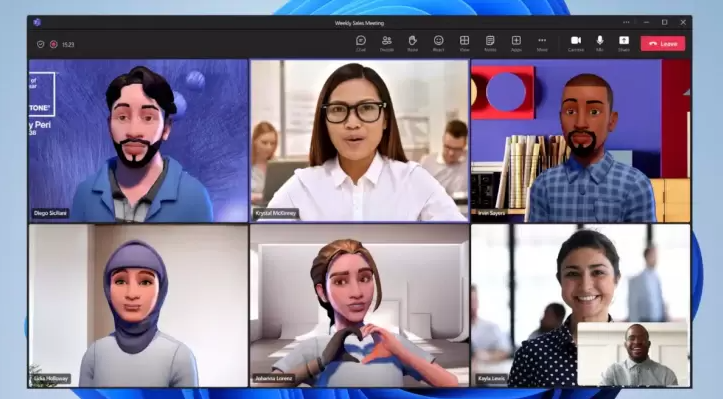
Task: Change the meeting View layout
Action: click(x=464, y=44)
